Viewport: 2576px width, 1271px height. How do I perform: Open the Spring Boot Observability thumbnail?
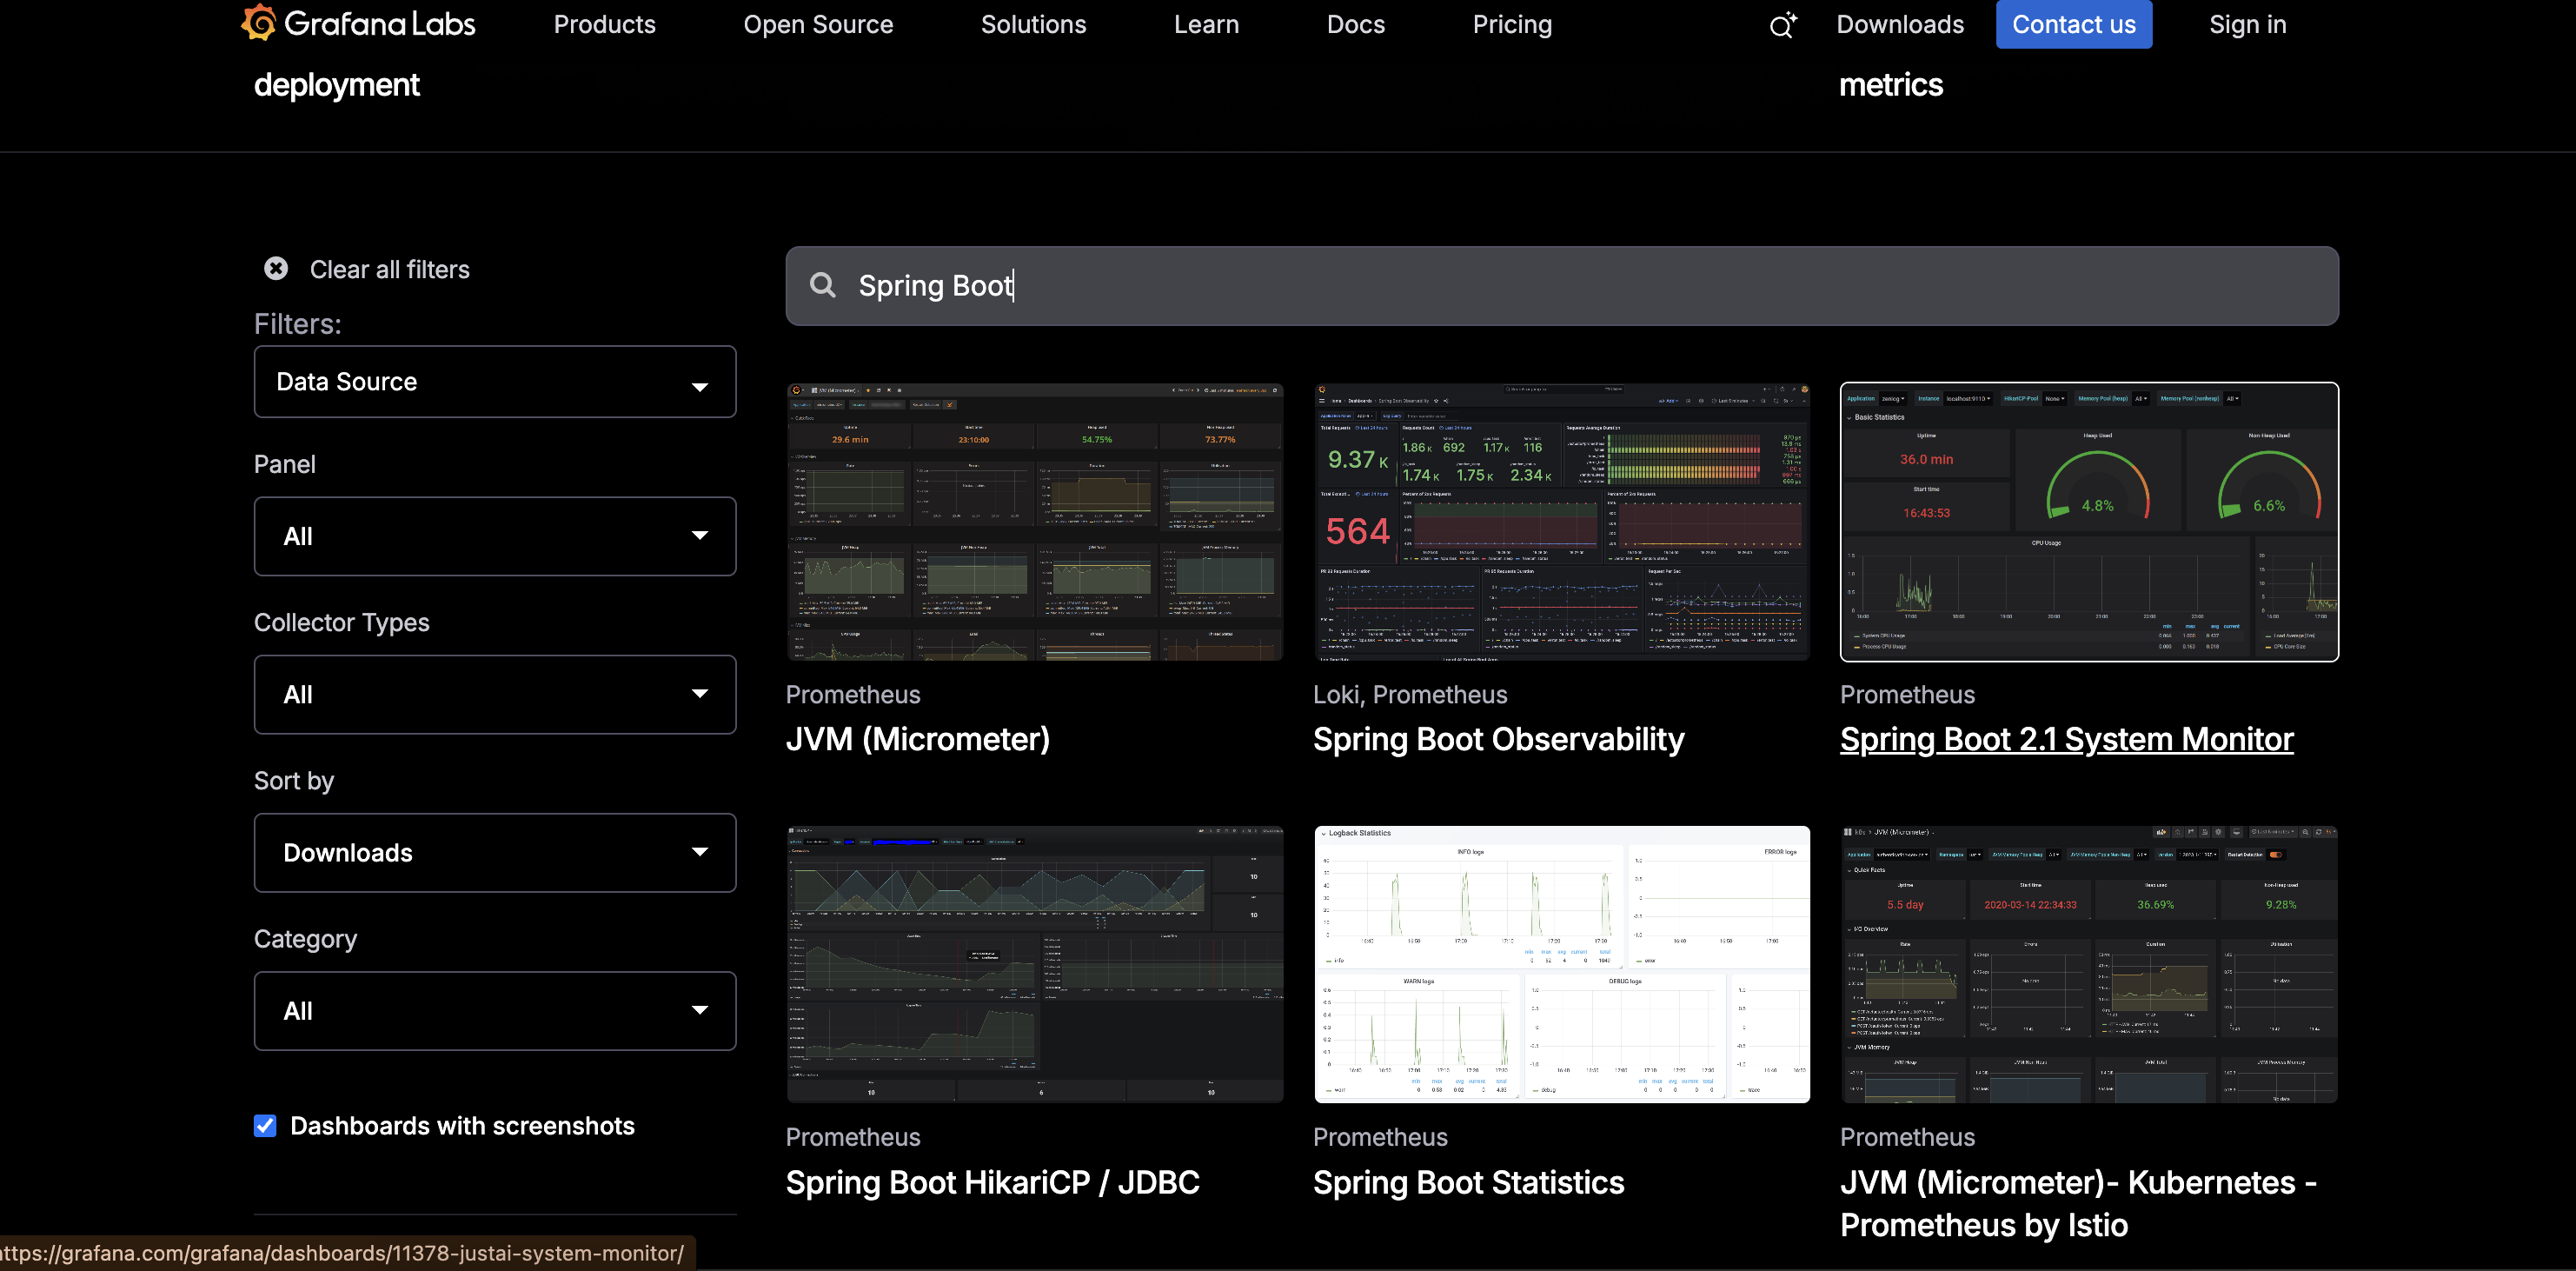pos(1561,521)
